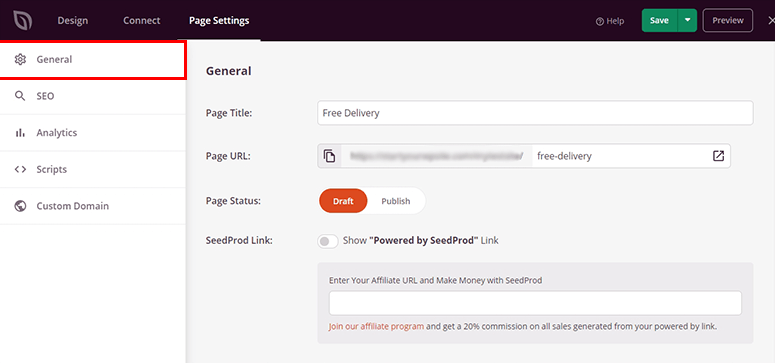
Task: Click the Page Title label
Action: [x=229, y=113]
